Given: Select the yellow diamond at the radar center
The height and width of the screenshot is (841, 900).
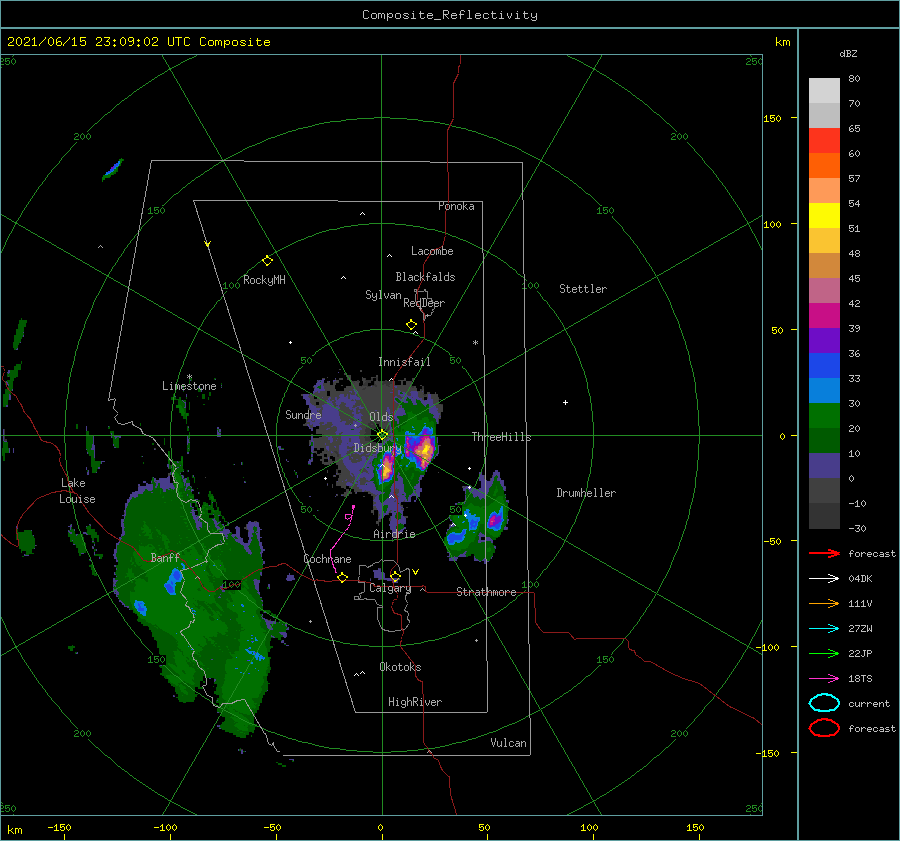Looking at the screenshot, I should click(382, 435).
